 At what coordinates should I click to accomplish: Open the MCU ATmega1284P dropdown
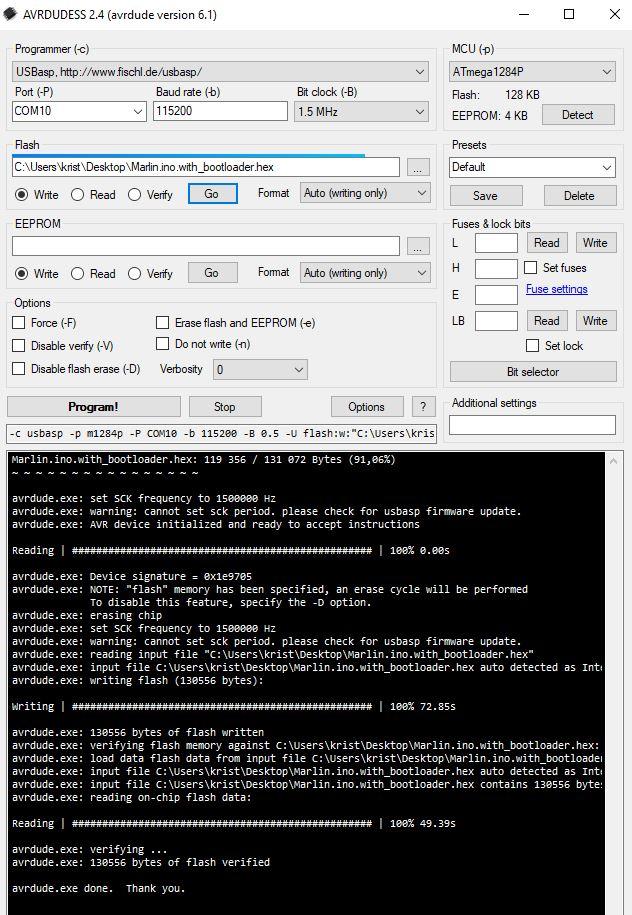(532, 72)
